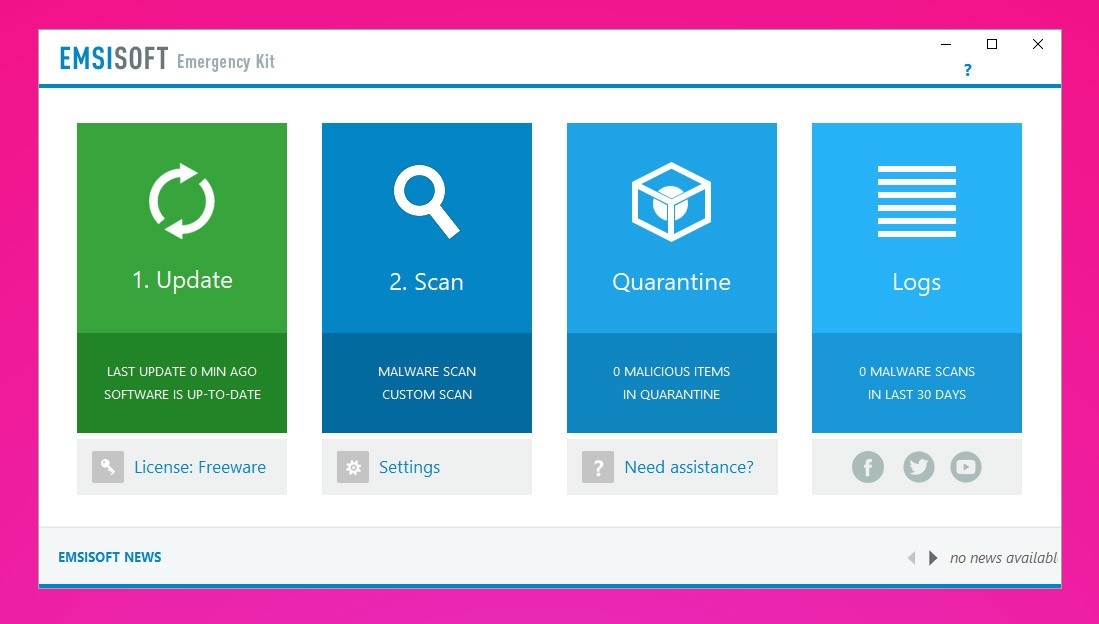Click the 'EMSISOFT NEWS' heading

109,557
